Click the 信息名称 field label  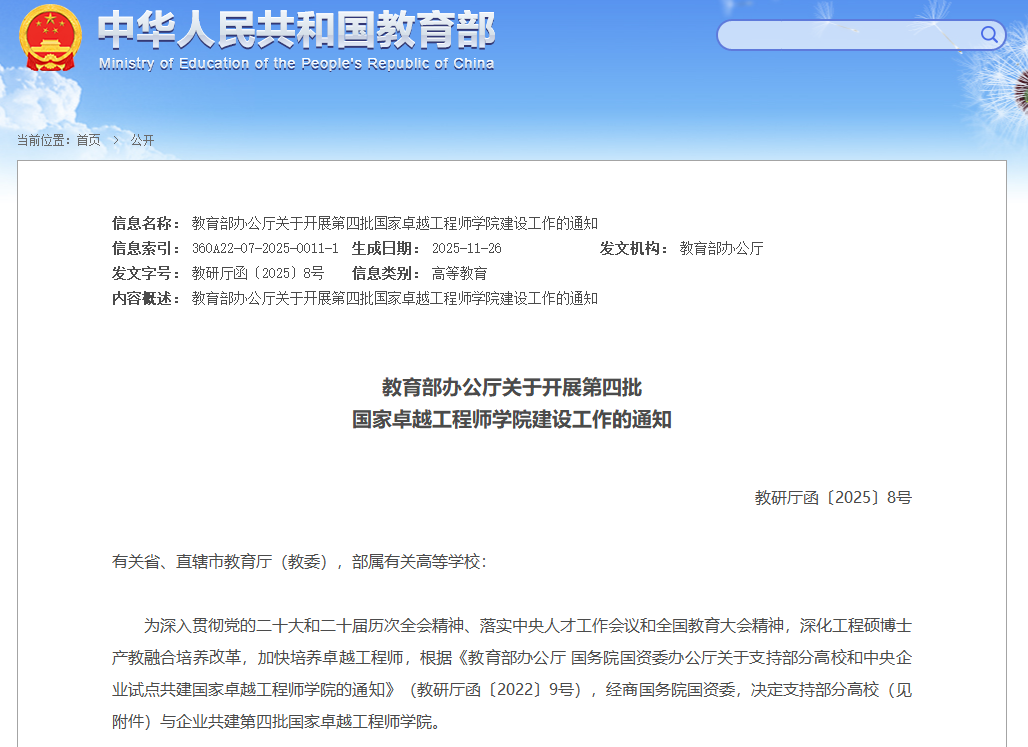point(146,223)
